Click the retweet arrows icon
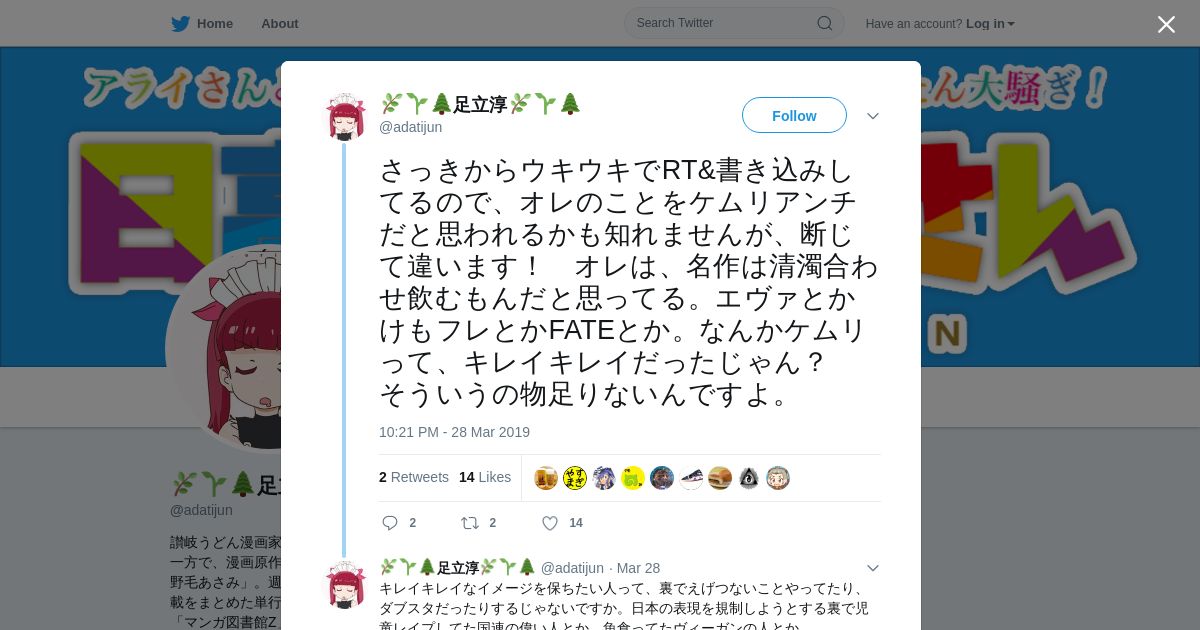Image resolution: width=1200 pixels, height=630 pixels. (469, 523)
